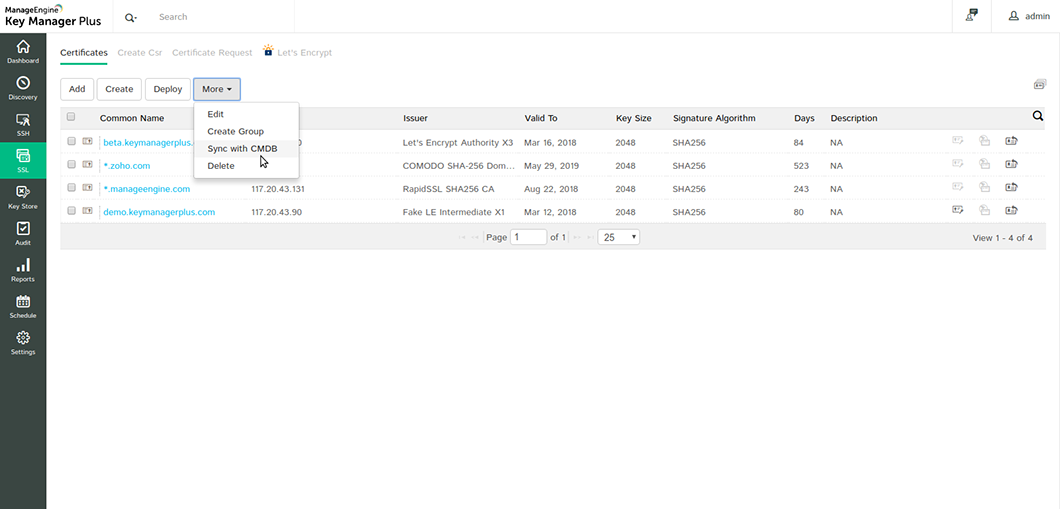Viewport: 1060px width, 509px height.
Task: Click the export certificate icon on the demo.keymanagerplus.com row
Action: [1011, 210]
